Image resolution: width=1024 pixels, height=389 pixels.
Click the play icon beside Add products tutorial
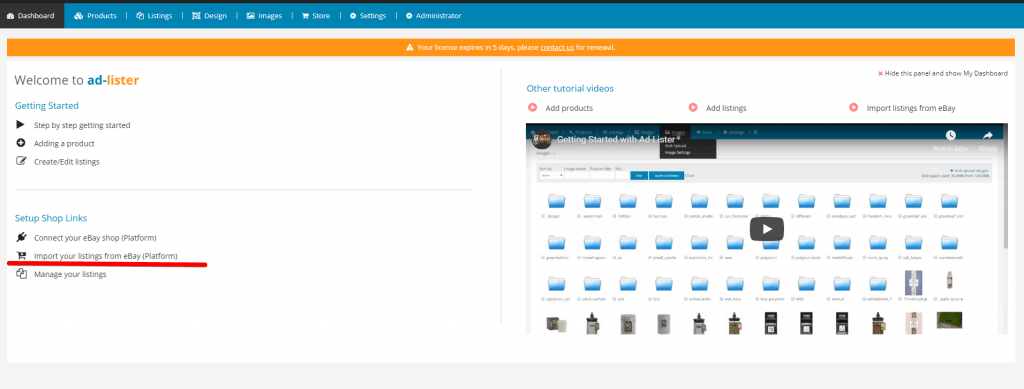coord(532,108)
